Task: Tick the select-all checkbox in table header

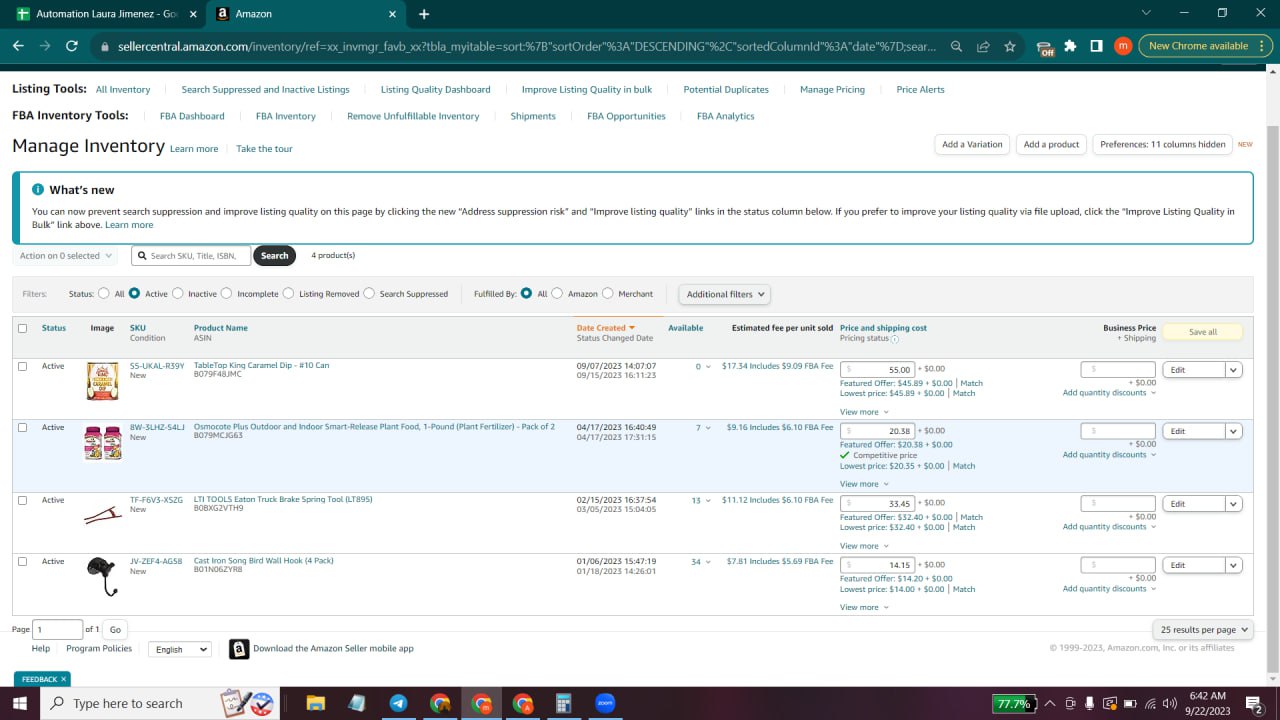Action: tap(23, 328)
